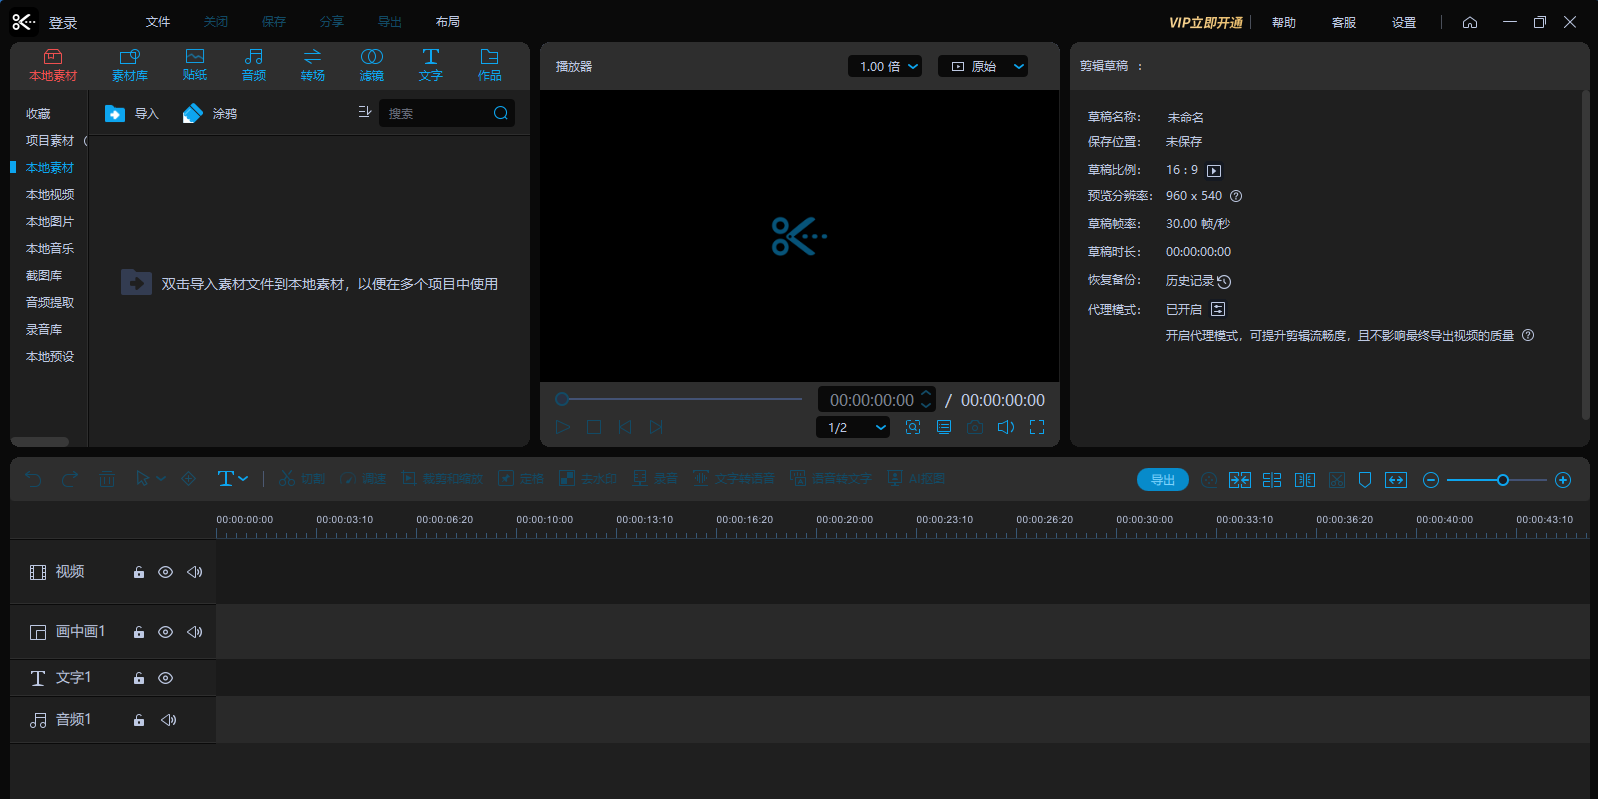The image size is (1598, 799).
Task: Open the 滤镜 filters panel
Action: click(371, 65)
